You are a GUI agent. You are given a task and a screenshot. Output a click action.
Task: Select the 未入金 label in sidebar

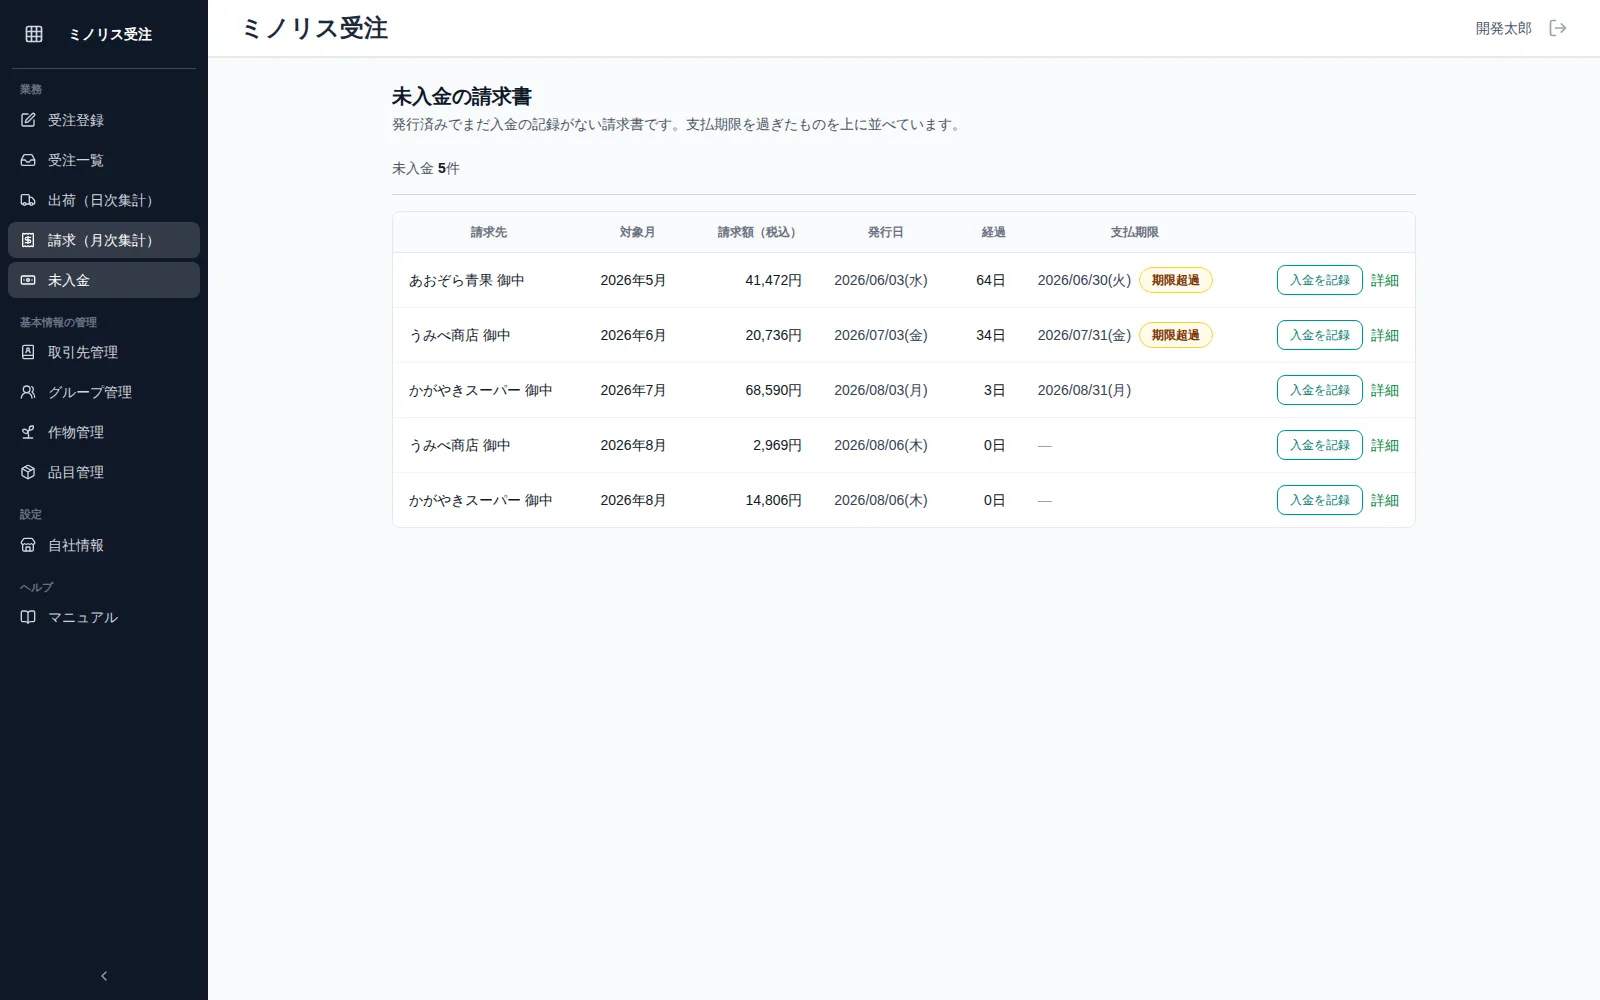69,280
